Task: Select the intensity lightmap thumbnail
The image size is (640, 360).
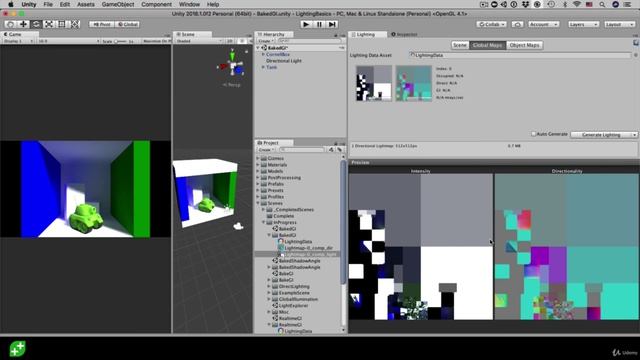Action: (x=374, y=83)
